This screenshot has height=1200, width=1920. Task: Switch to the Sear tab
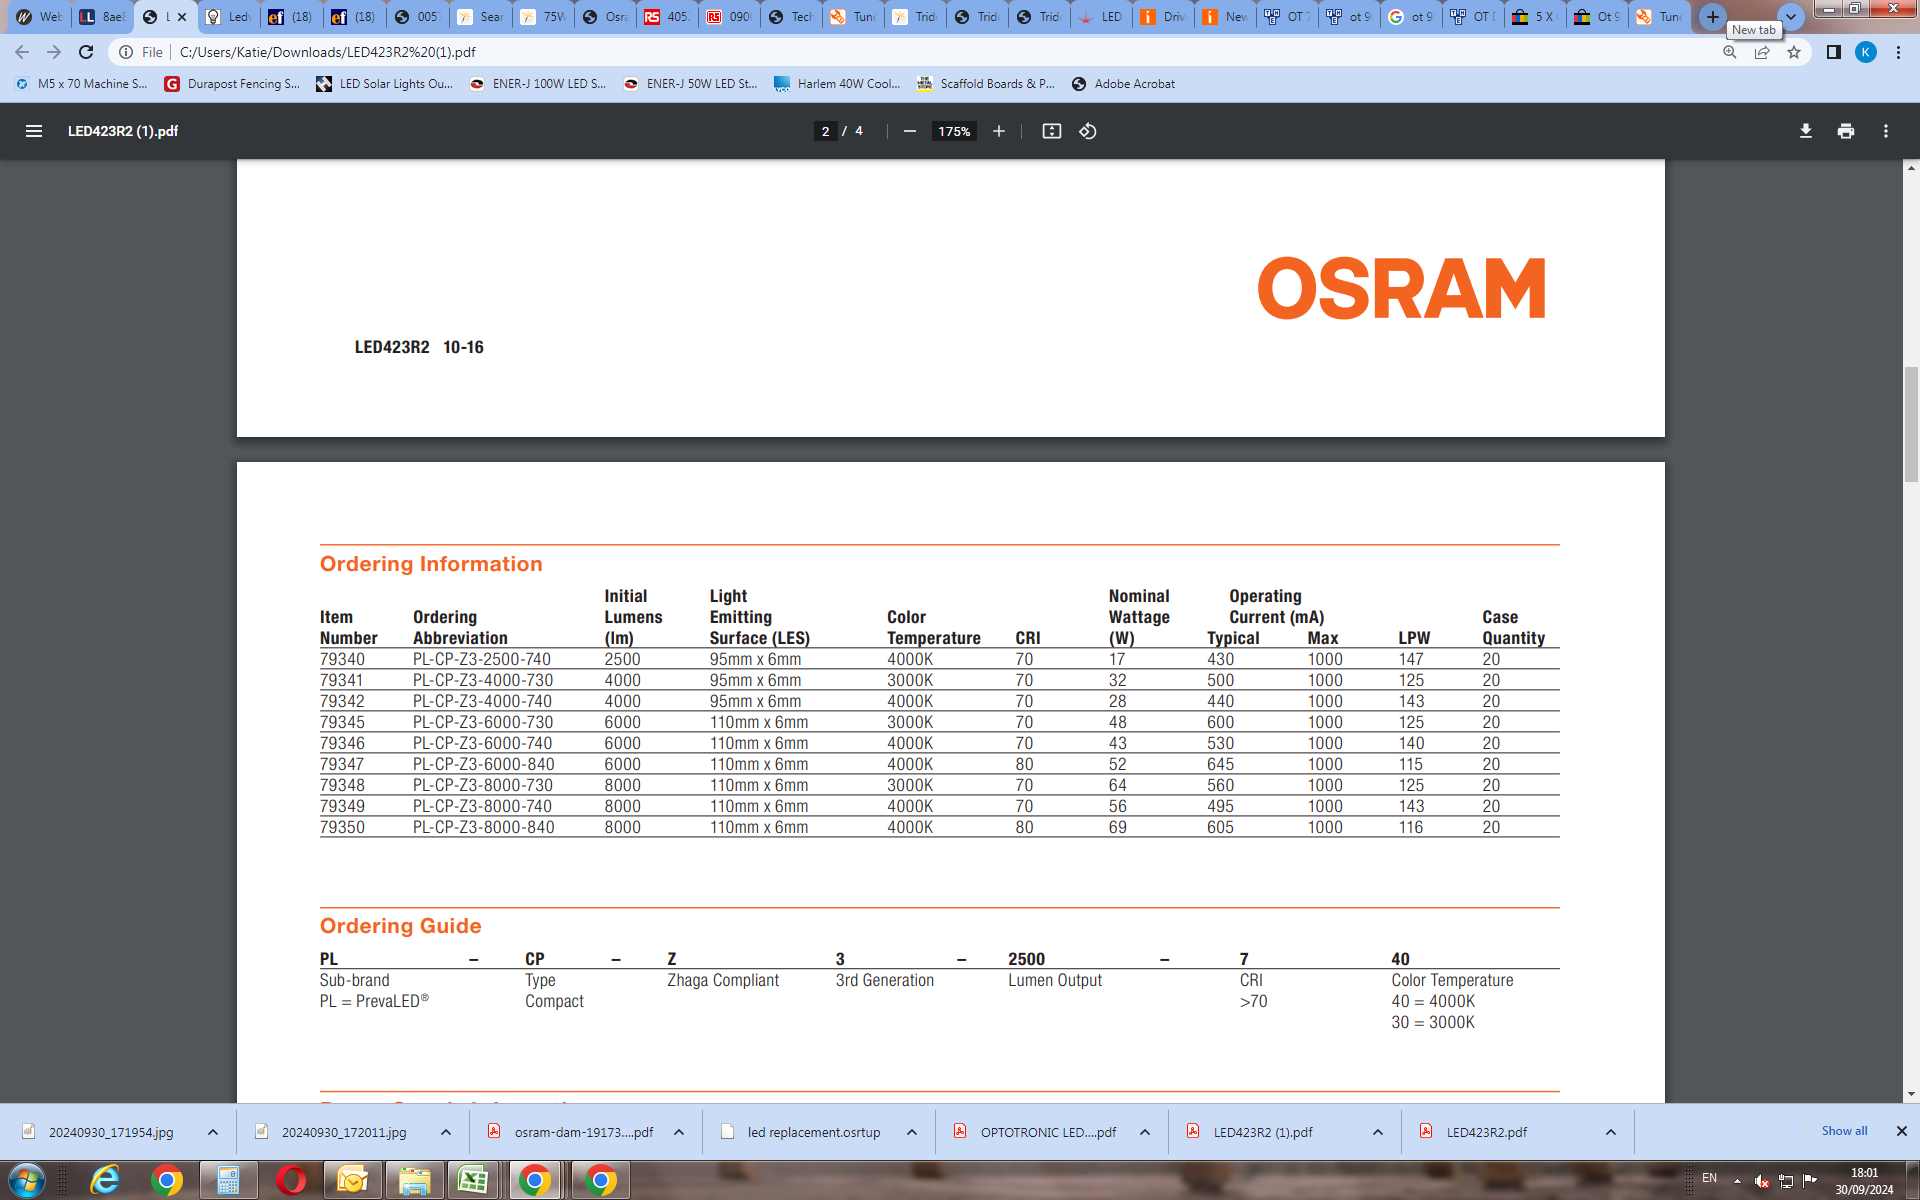point(479,17)
